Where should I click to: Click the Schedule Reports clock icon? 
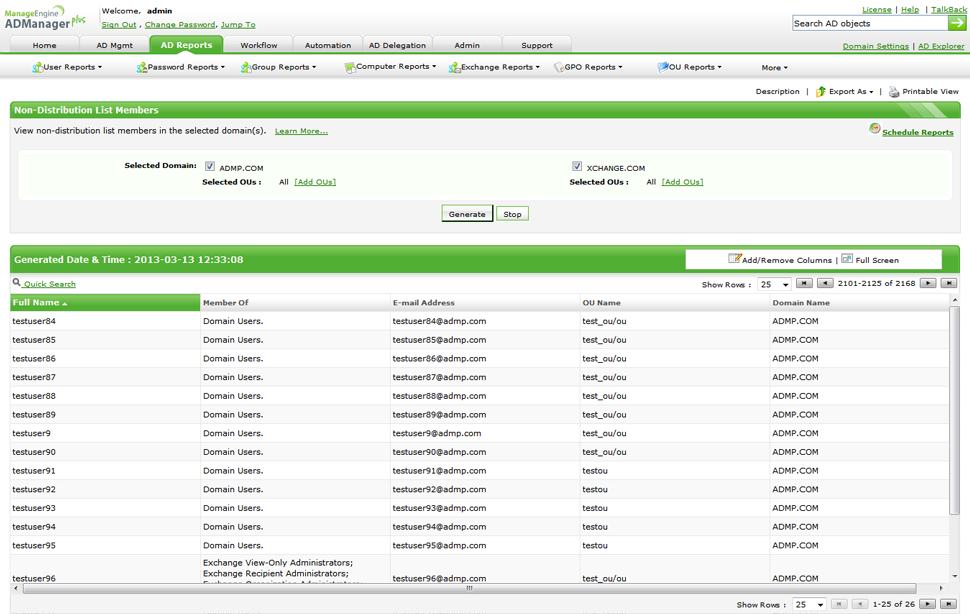tap(875, 129)
